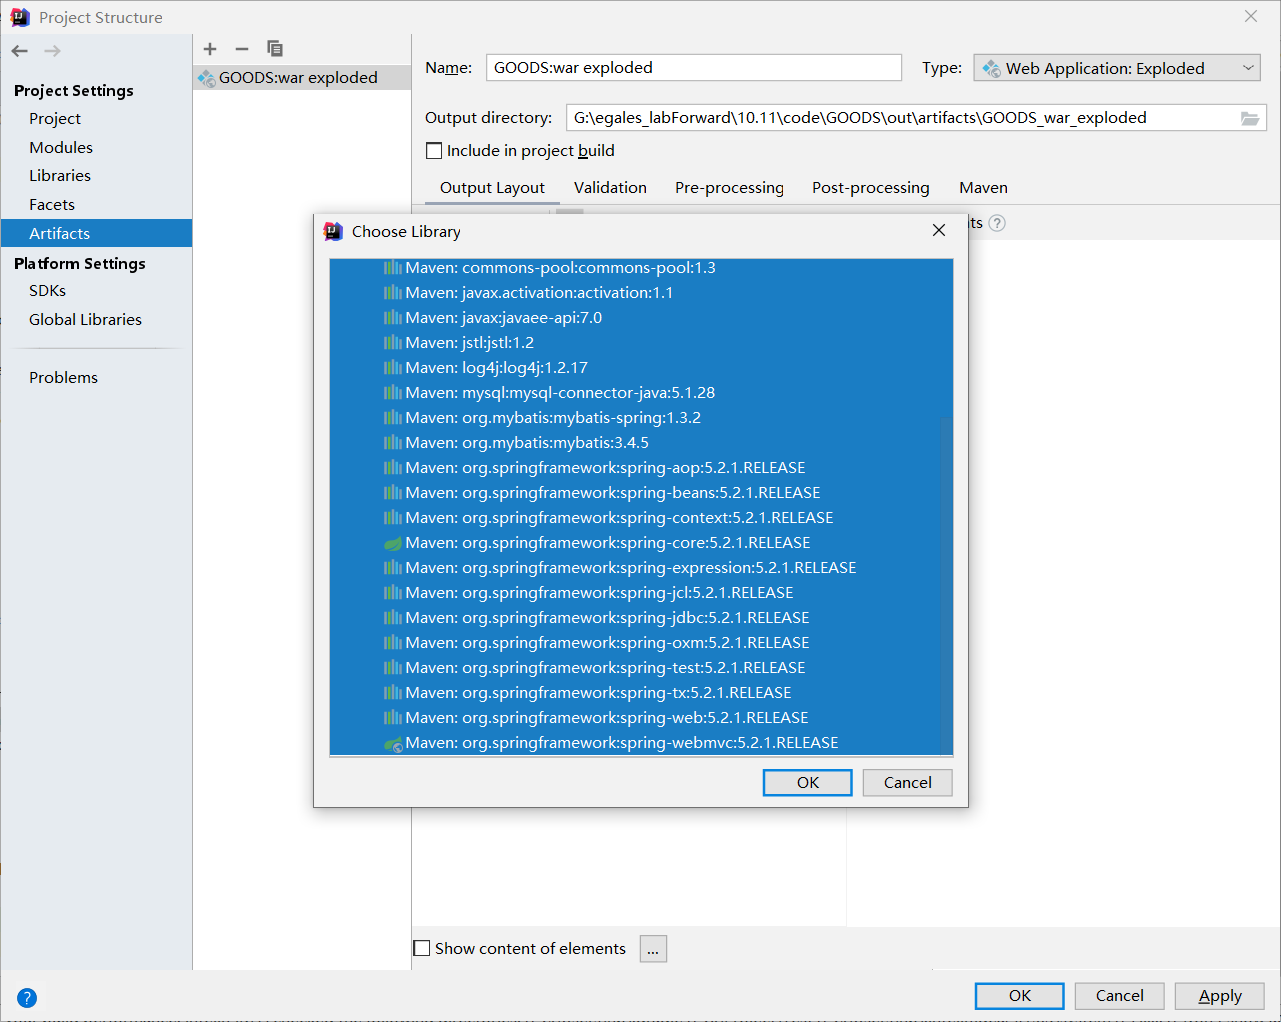Open Problems section

click(63, 378)
